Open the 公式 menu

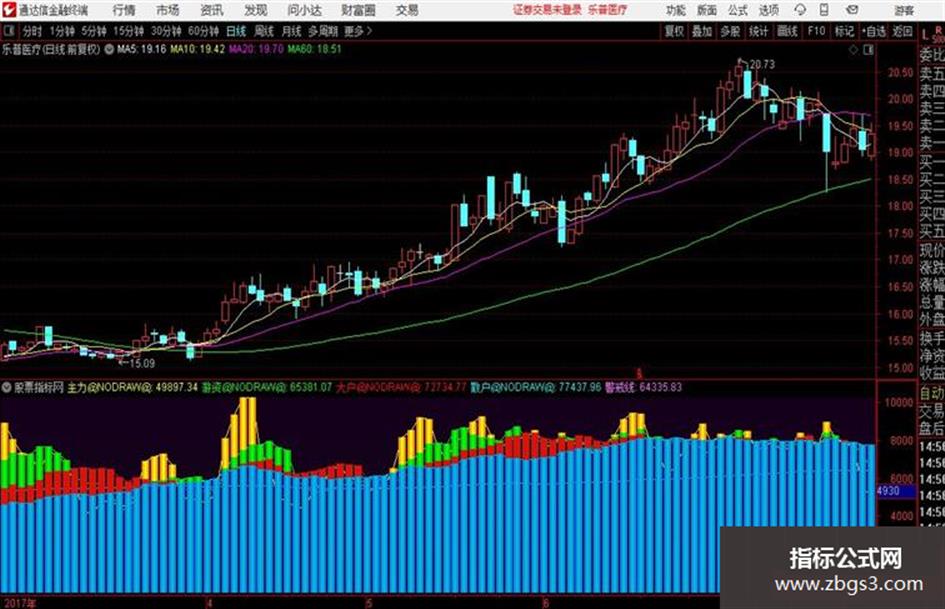[x=737, y=10]
